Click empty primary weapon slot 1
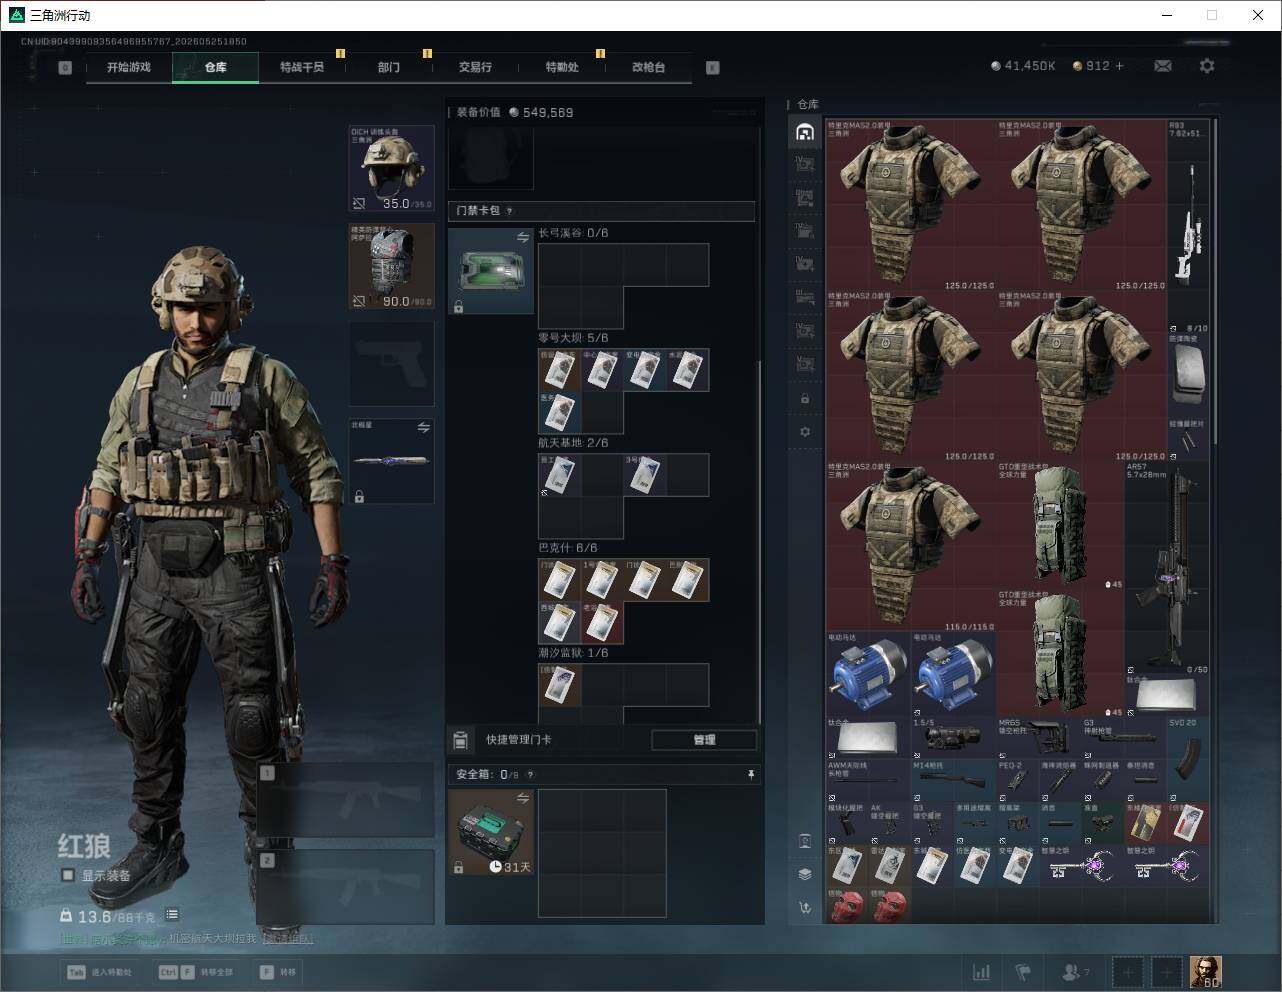 click(x=345, y=800)
